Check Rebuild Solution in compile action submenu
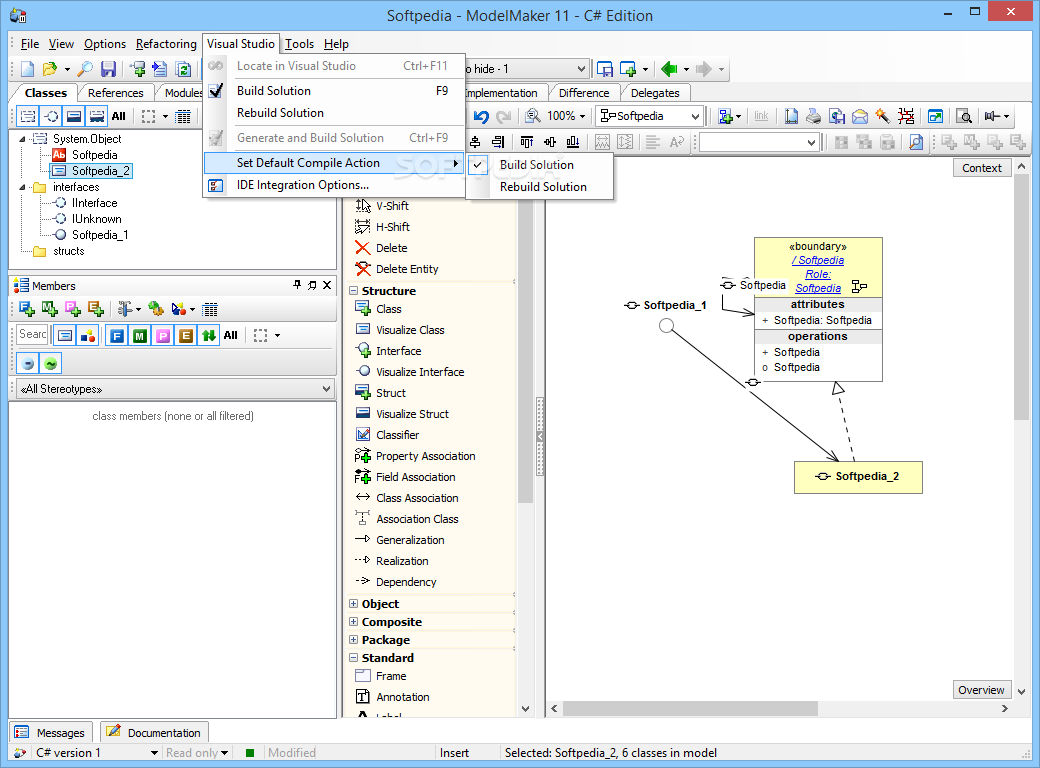1040x768 pixels. point(543,187)
